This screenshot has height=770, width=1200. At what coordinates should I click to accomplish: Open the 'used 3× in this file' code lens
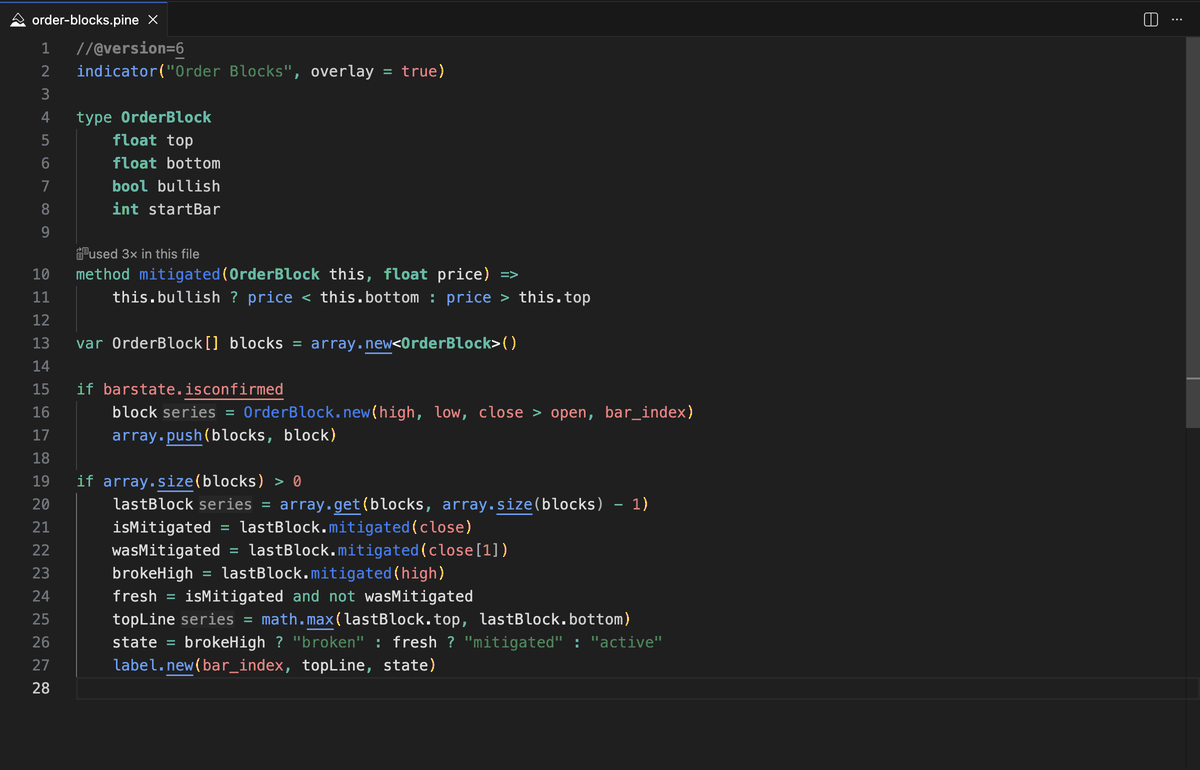point(144,254)
